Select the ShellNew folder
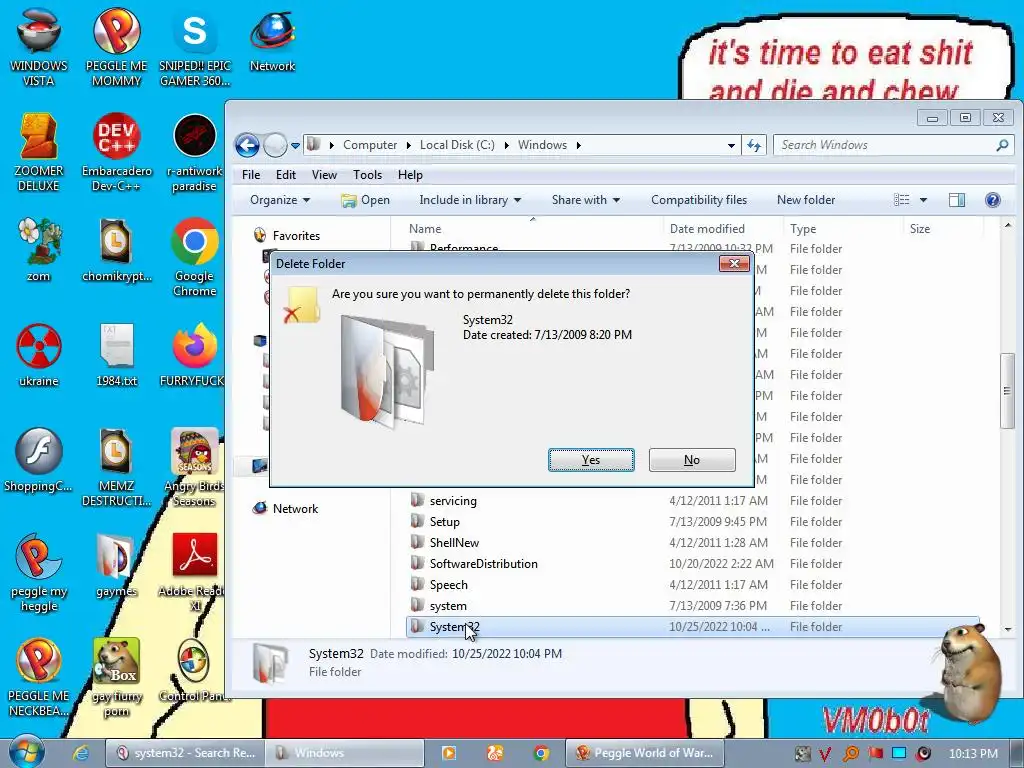The image size is (1024, 768). pos(455,543)
